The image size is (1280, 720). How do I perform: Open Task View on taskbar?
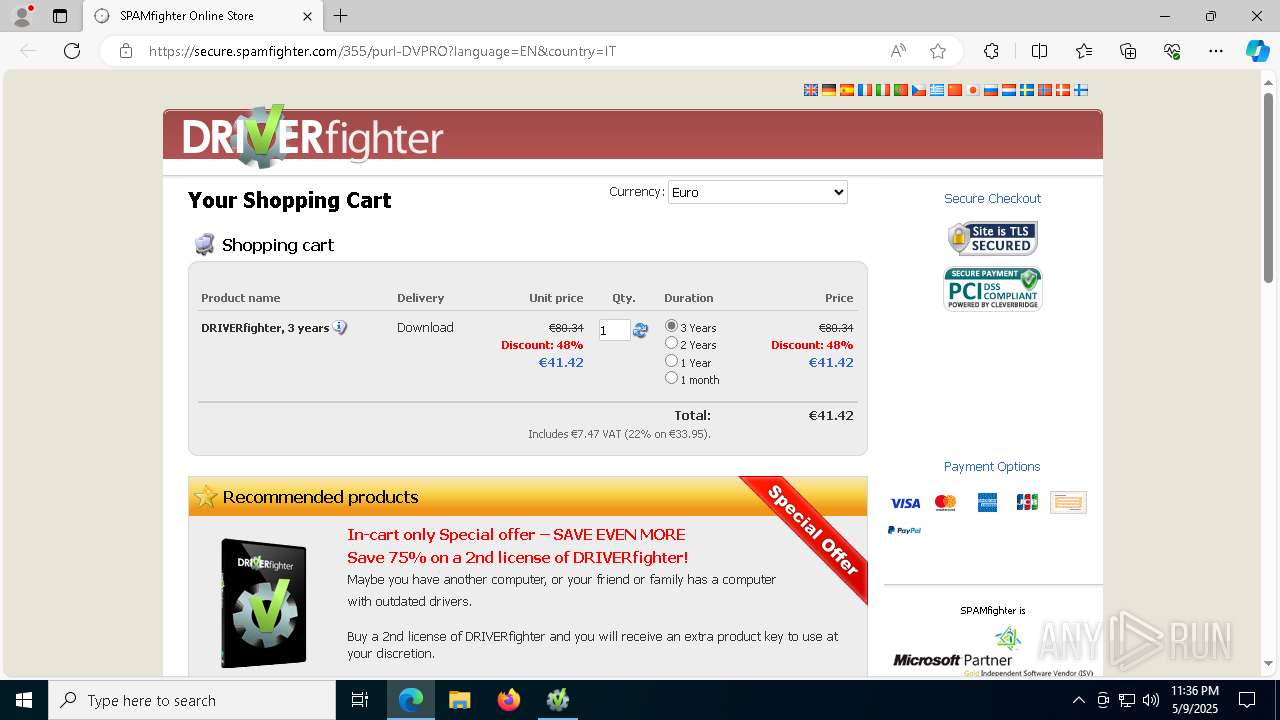(360, 700)
